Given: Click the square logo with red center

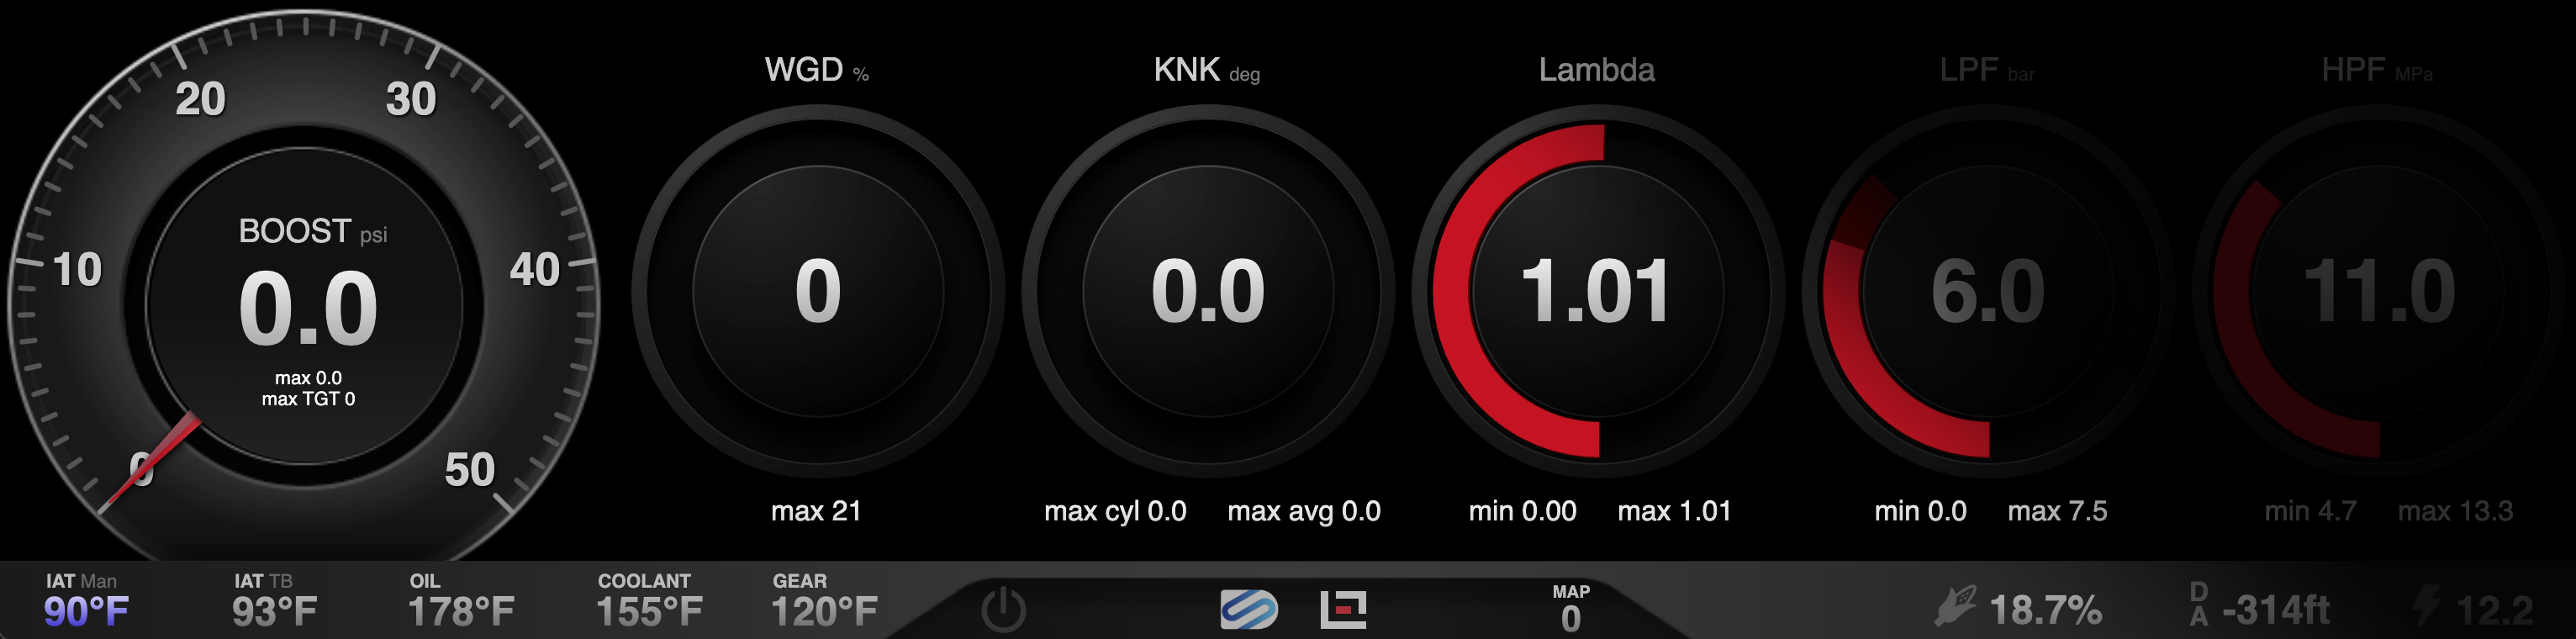Looking at the screenshot, I should (1343, 609).
